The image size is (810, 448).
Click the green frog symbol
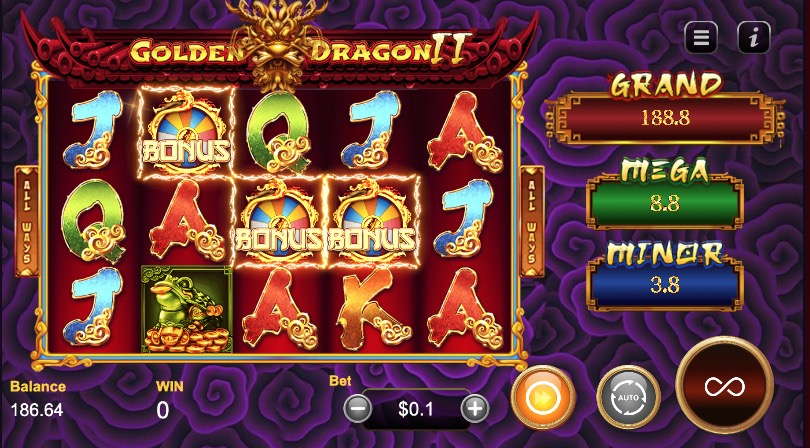pos(186,309)
